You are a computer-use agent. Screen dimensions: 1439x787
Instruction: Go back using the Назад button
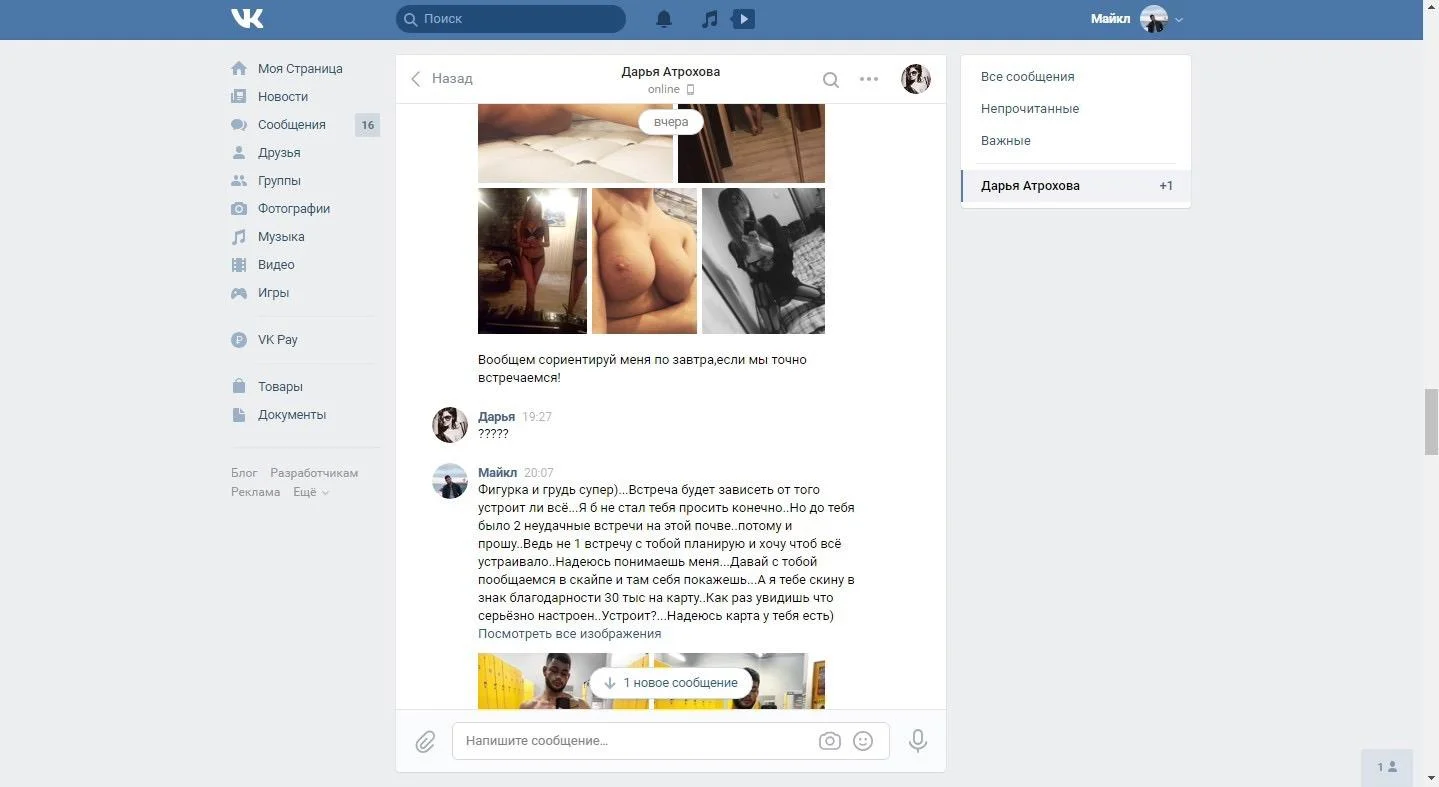(x=442, y=79)
